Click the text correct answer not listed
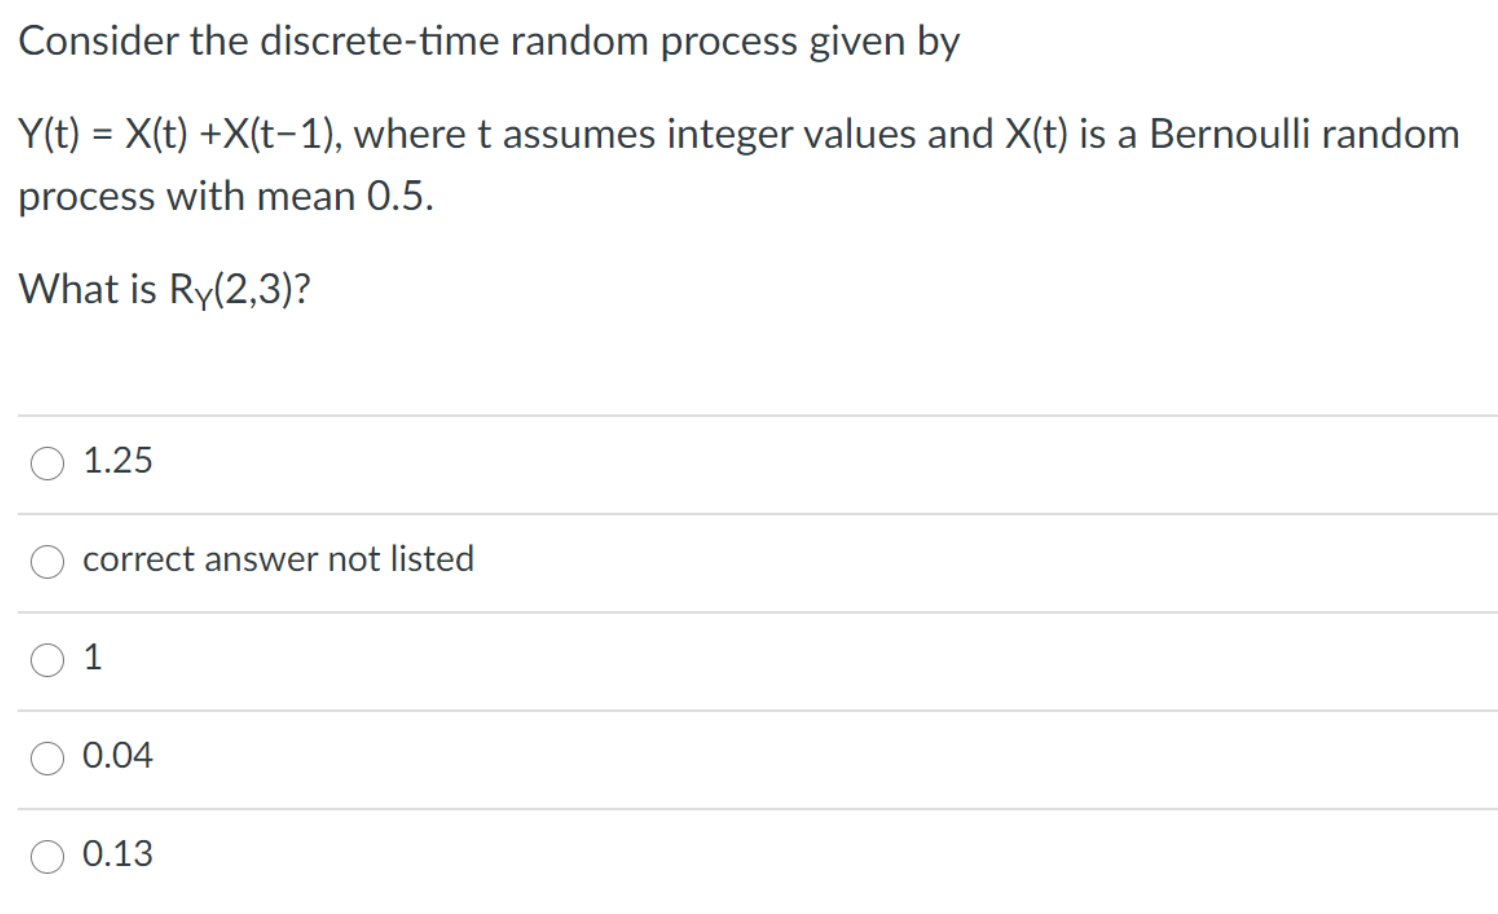 tap(279, 560)
